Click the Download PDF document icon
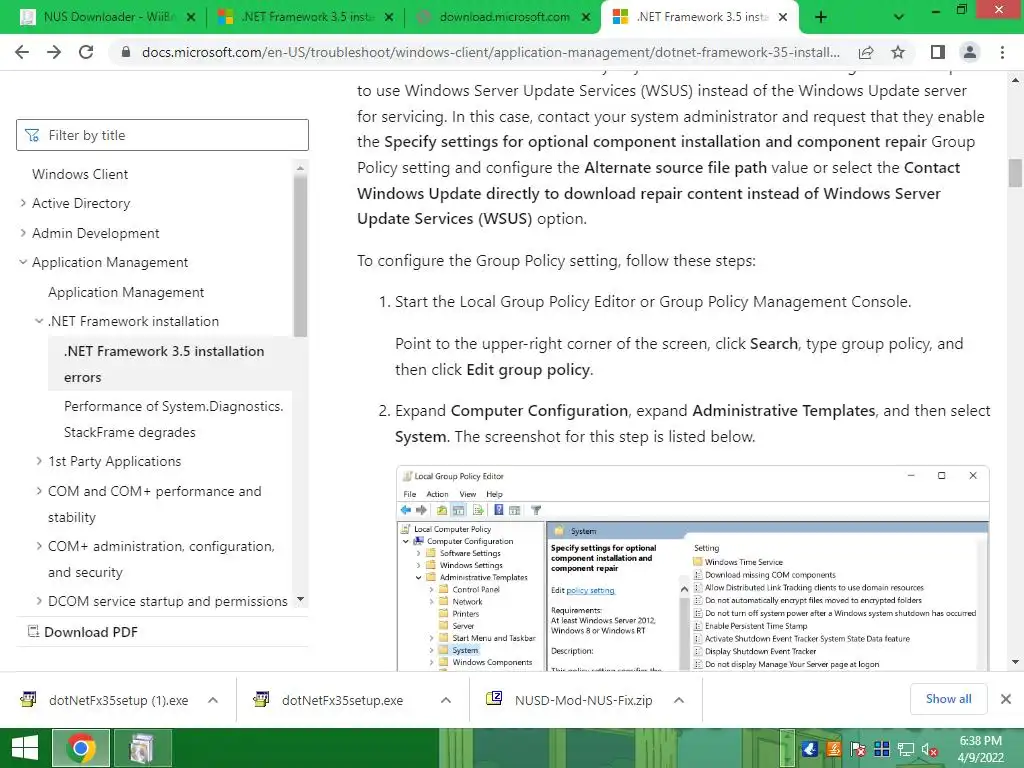 pyautogui.click(x=33, y=632)
